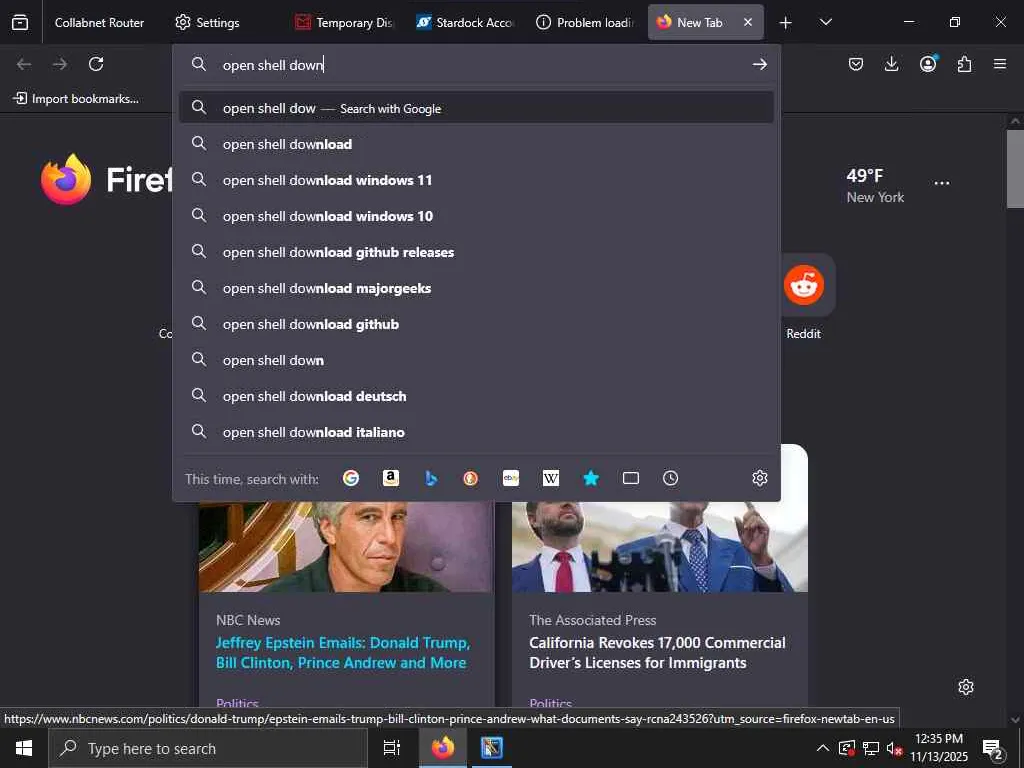Choose suggestion 'open shell download italiano'
This screenshot has height=768, width=1024.
(x=476, y=432)
